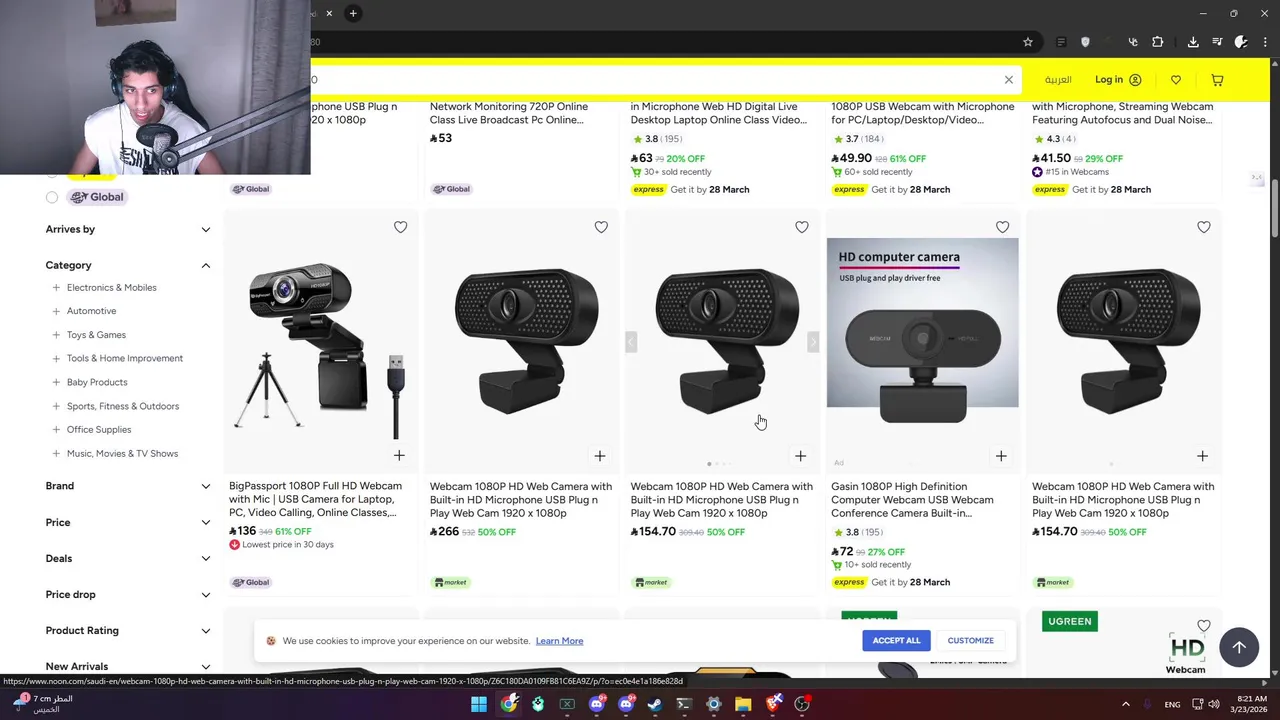Follow the Learn More cookie link

559,641
